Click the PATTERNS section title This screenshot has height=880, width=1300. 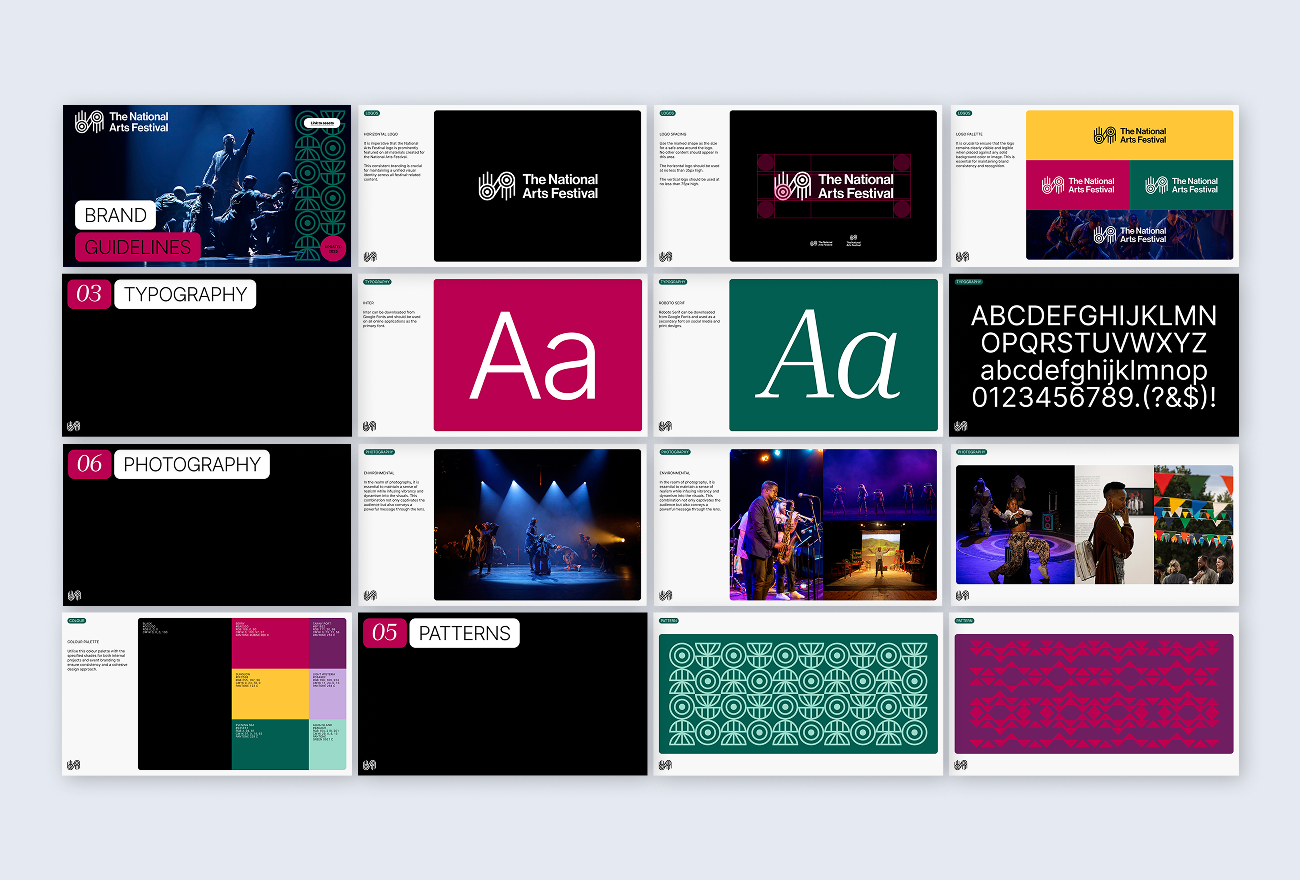[x=464, y=633]
